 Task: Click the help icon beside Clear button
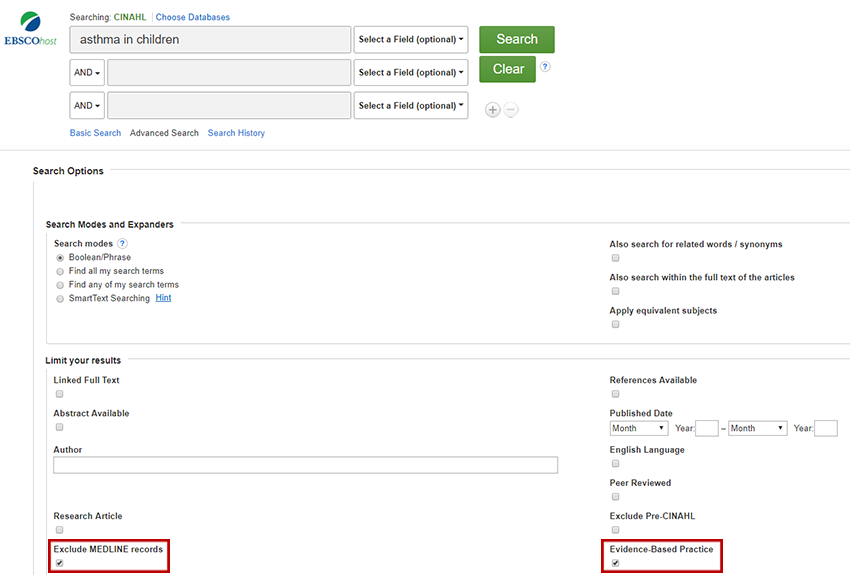point(545,68)
